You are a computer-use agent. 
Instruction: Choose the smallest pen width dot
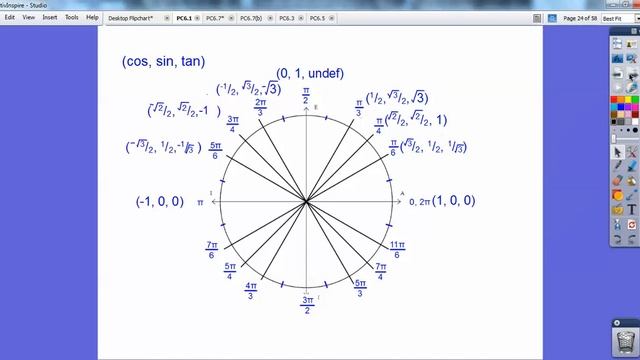click(614, 130)
